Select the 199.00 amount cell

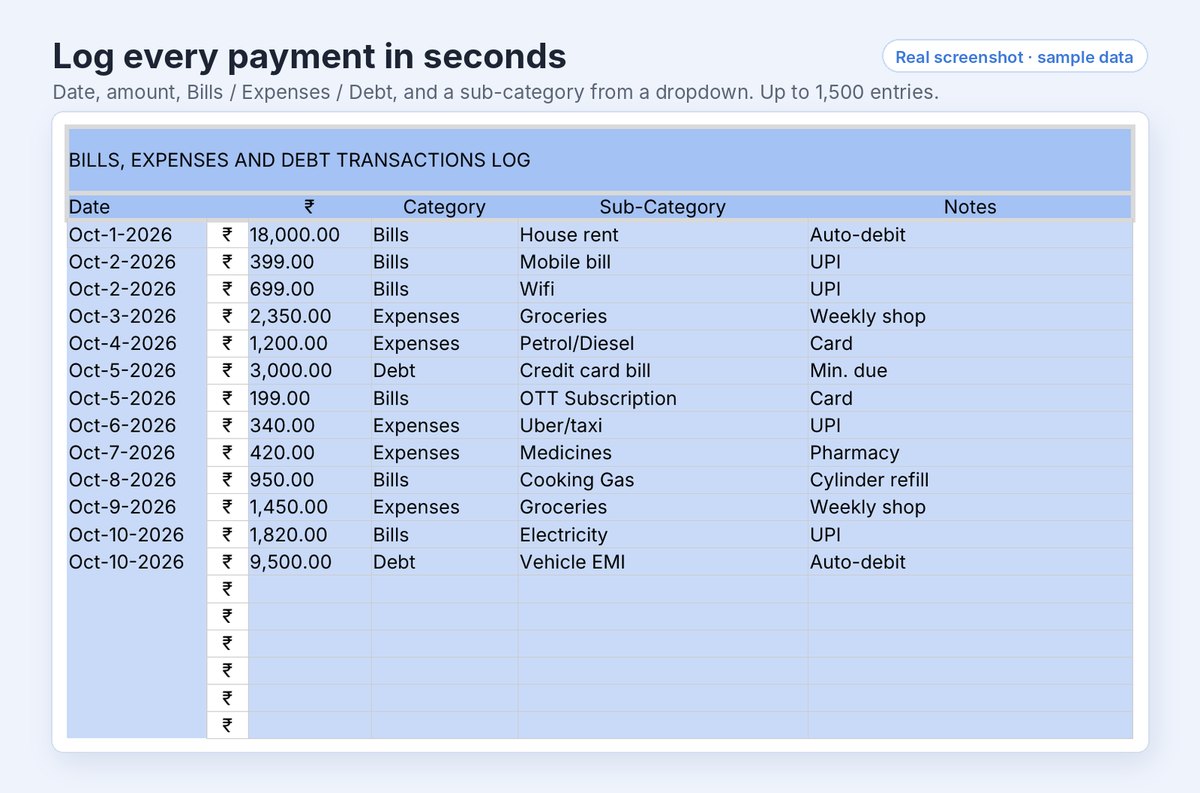pos(309,398)
